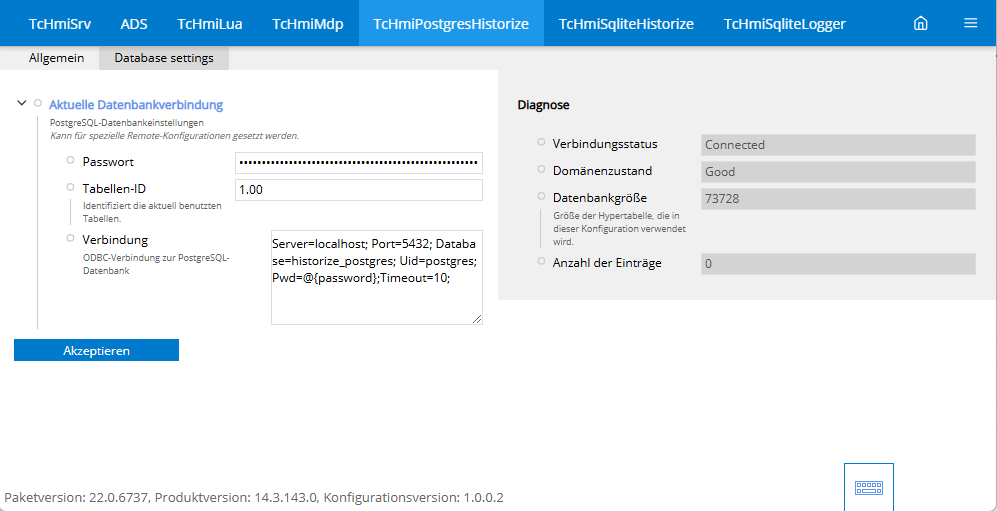Click the Anzahl der Einträge field
The image size is (997, 511).
point(838,264)
